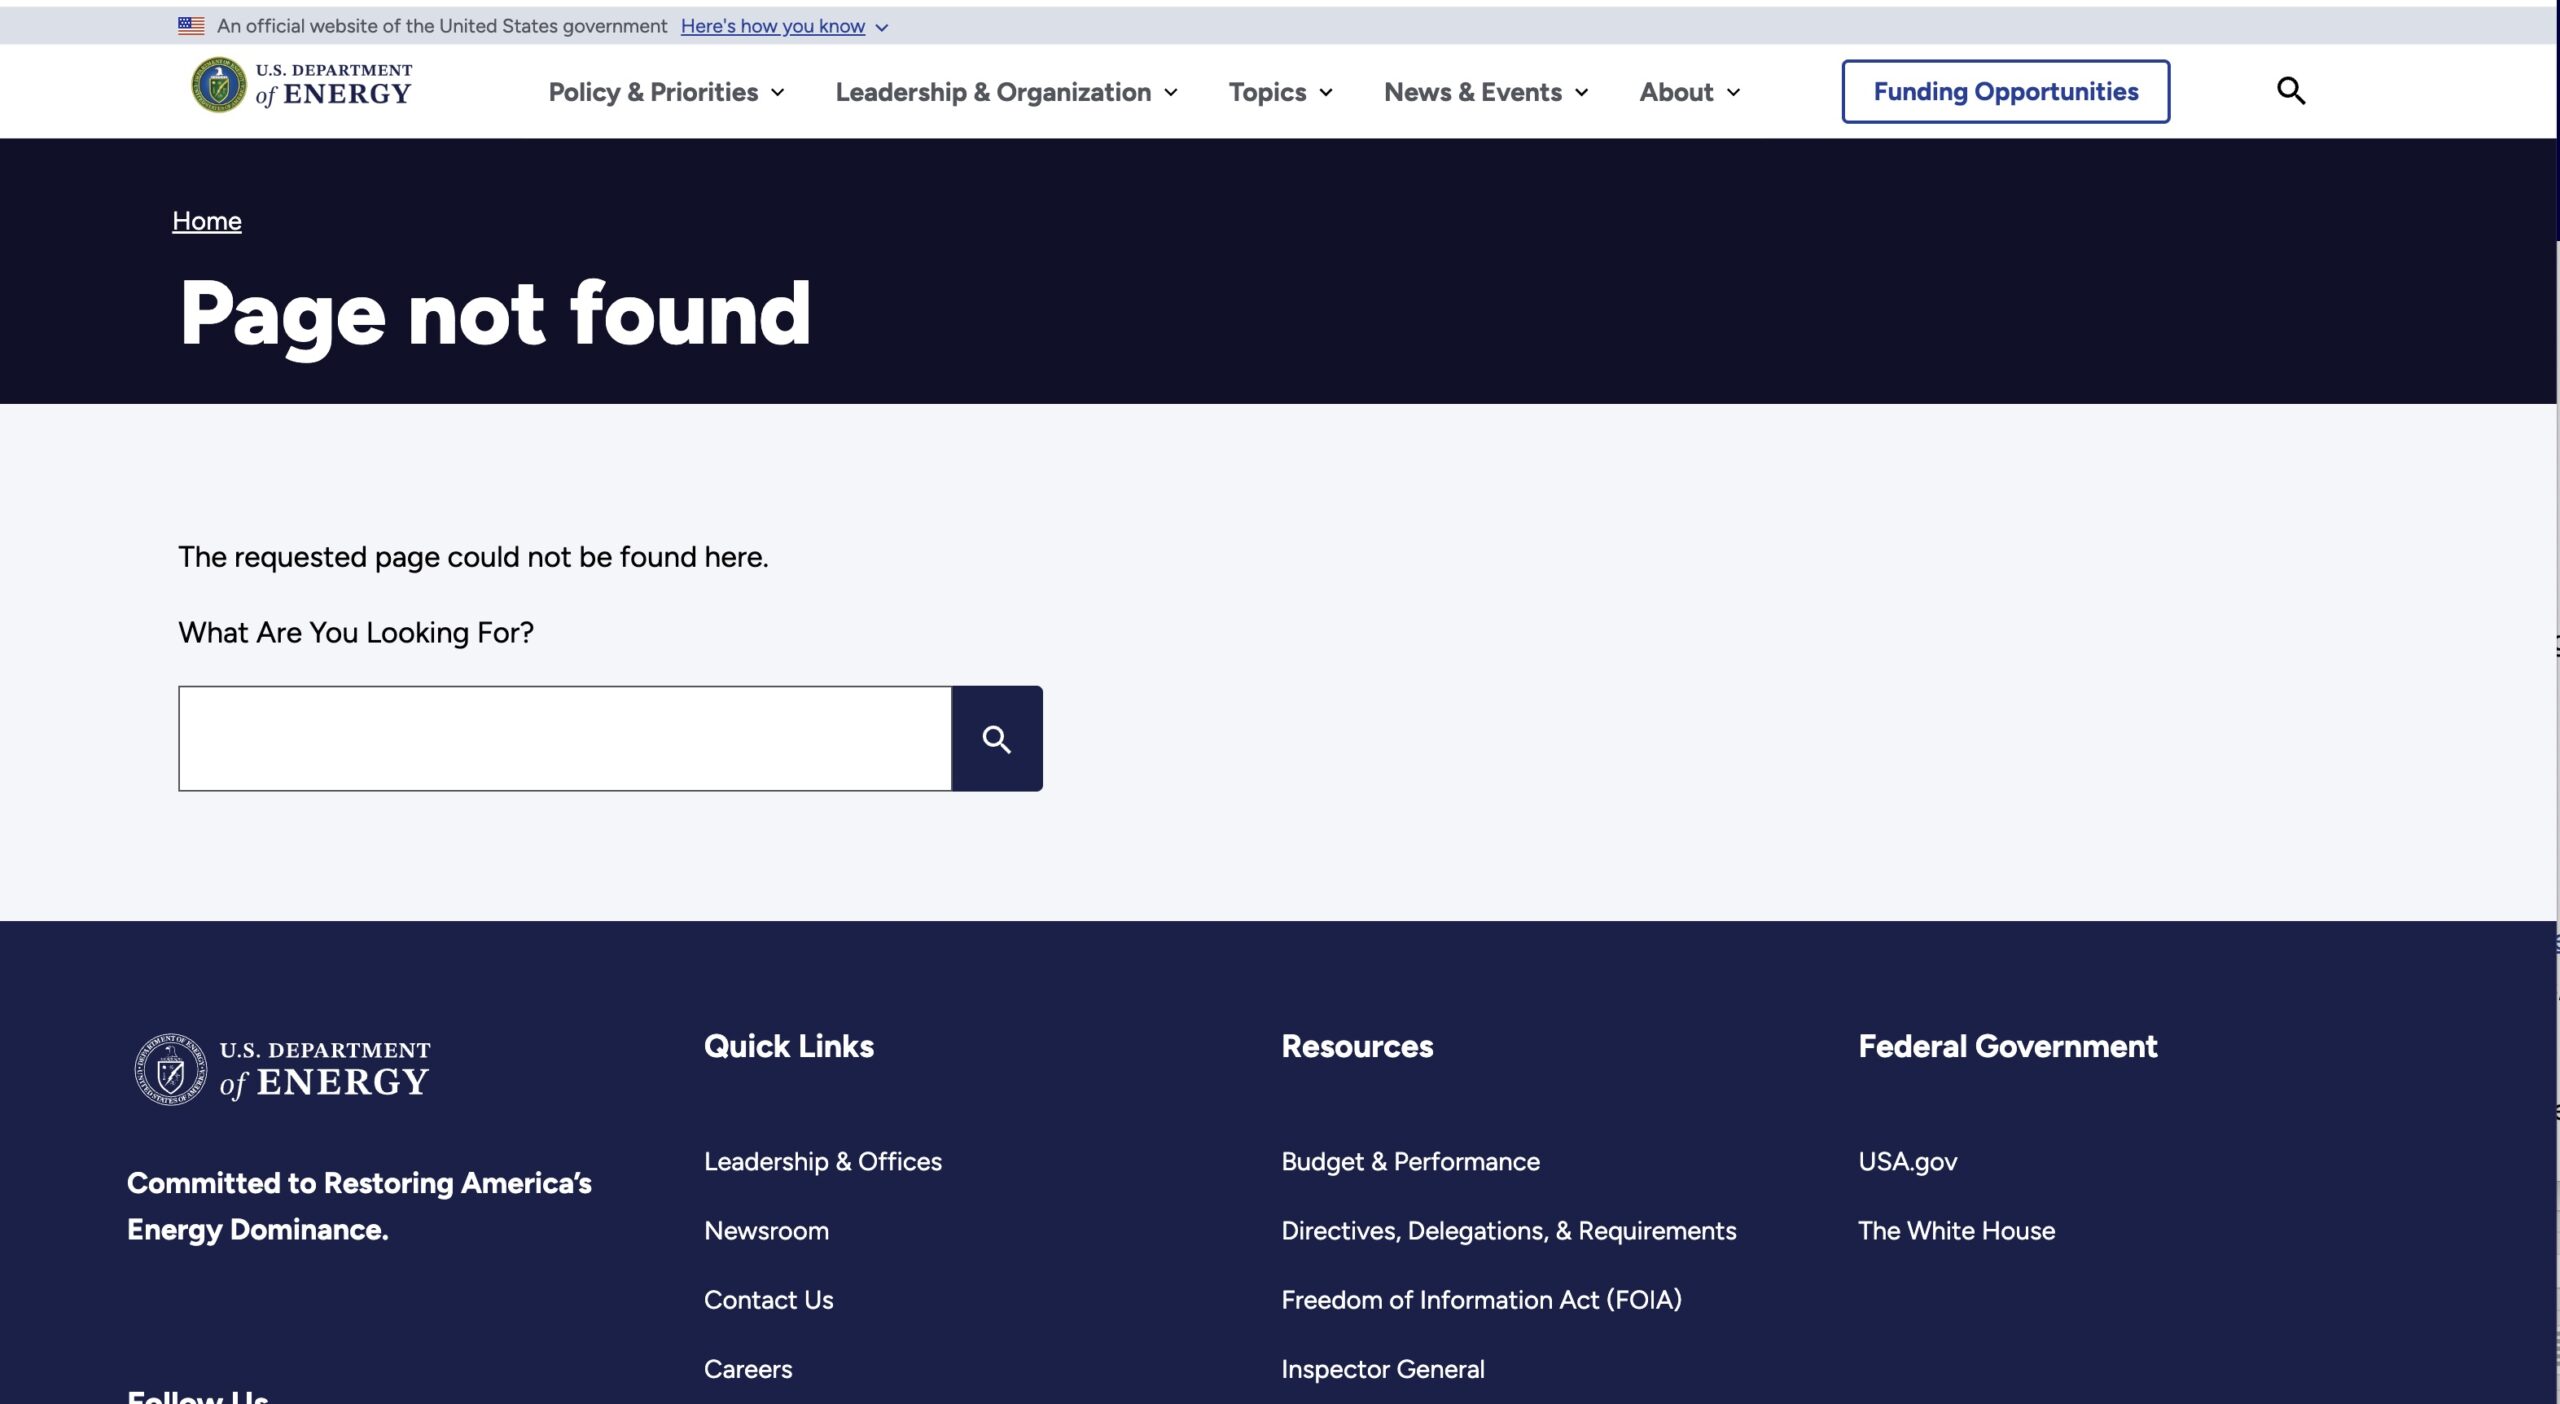Open the Inspector General link
The image size is (2560, 1404).
click(x=1383, y=1369)
